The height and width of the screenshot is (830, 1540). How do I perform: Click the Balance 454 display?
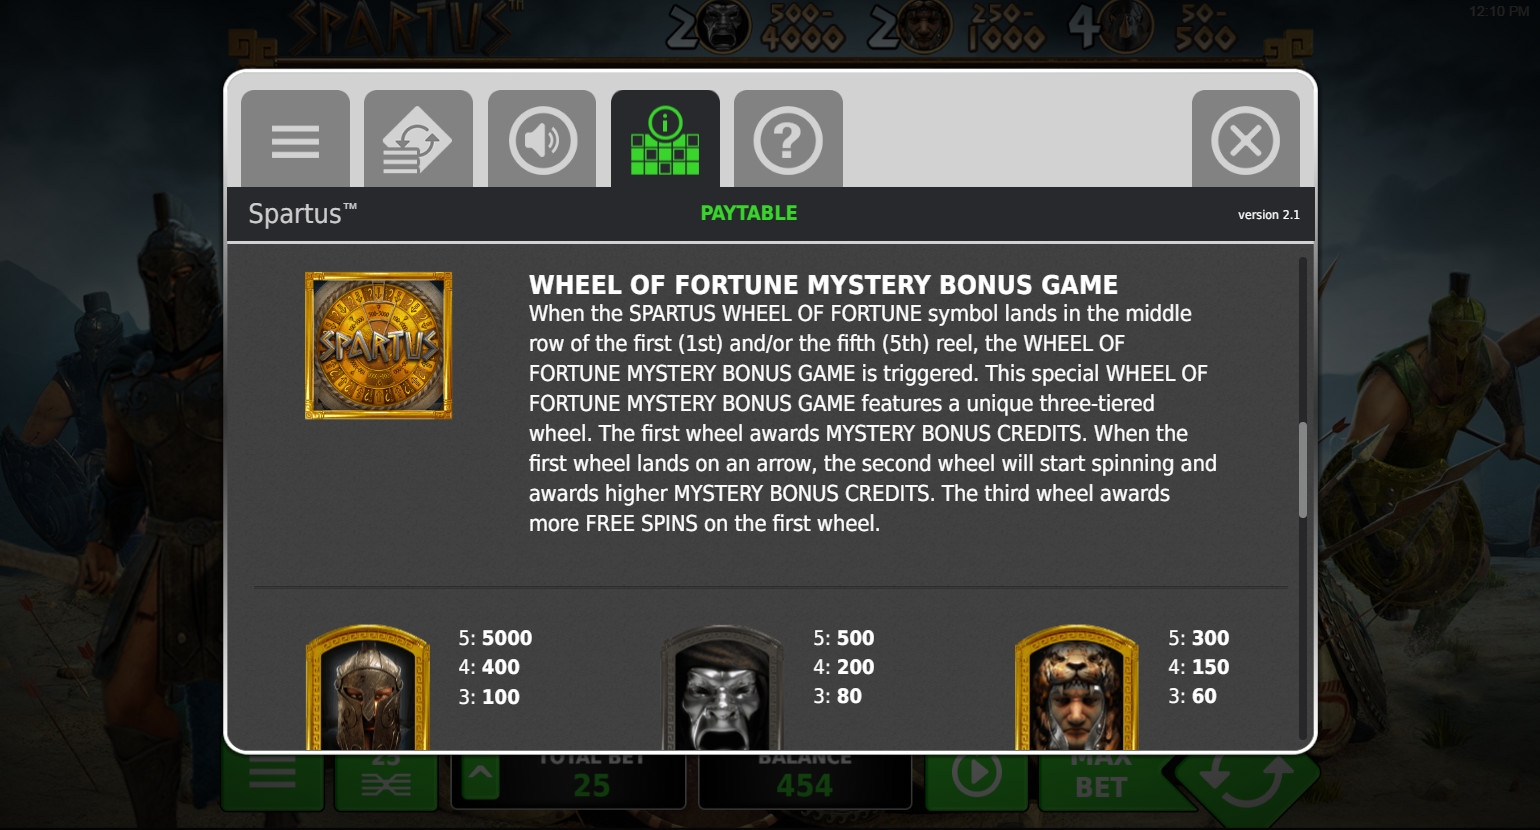(x=805, y=780)
